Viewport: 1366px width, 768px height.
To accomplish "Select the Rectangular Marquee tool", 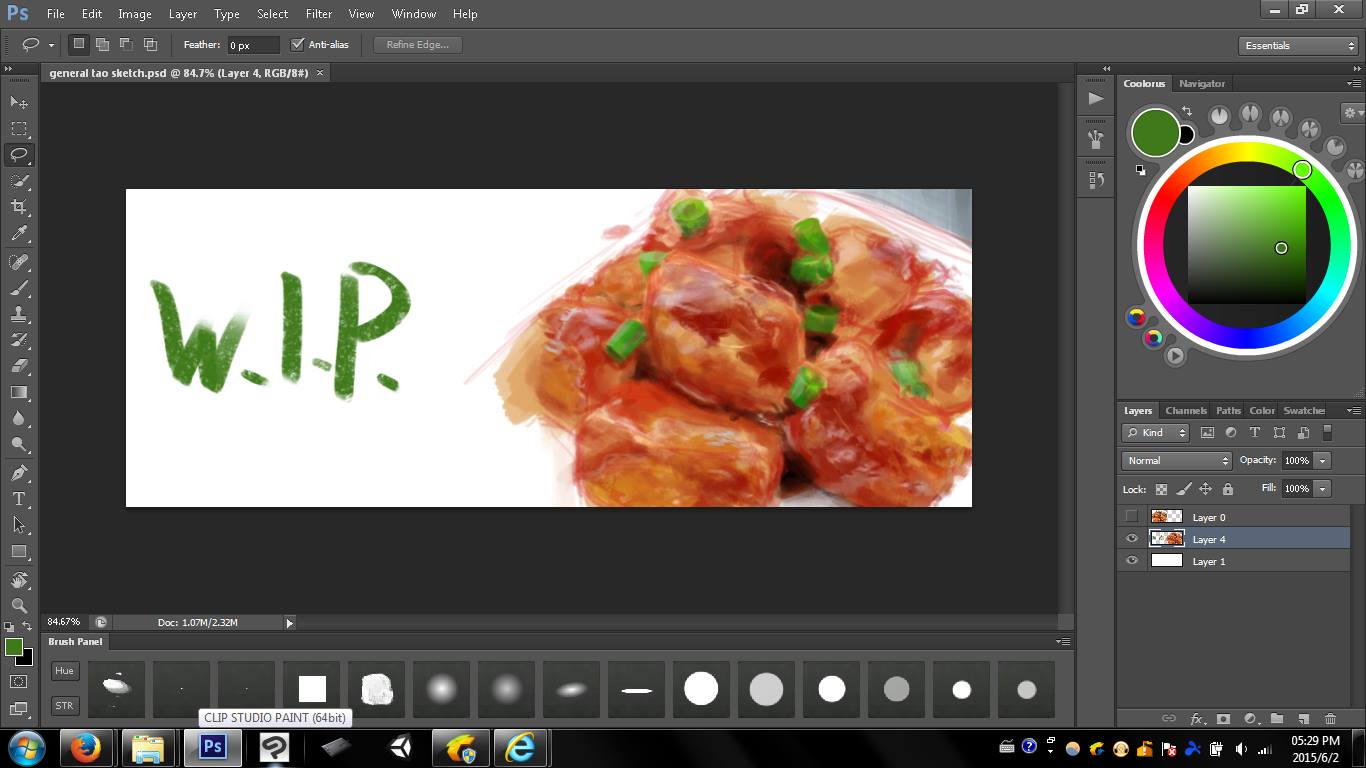I will click(19, 129).
